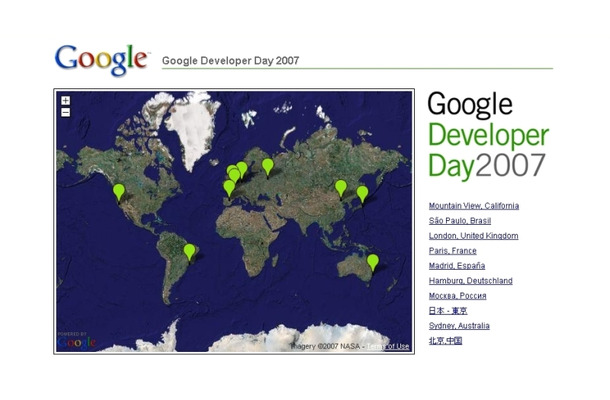The height and width of the screenshot is (400, 610).
Task: Click the Imagery ©2007 NASA attribution text
Action: point(325,346)
